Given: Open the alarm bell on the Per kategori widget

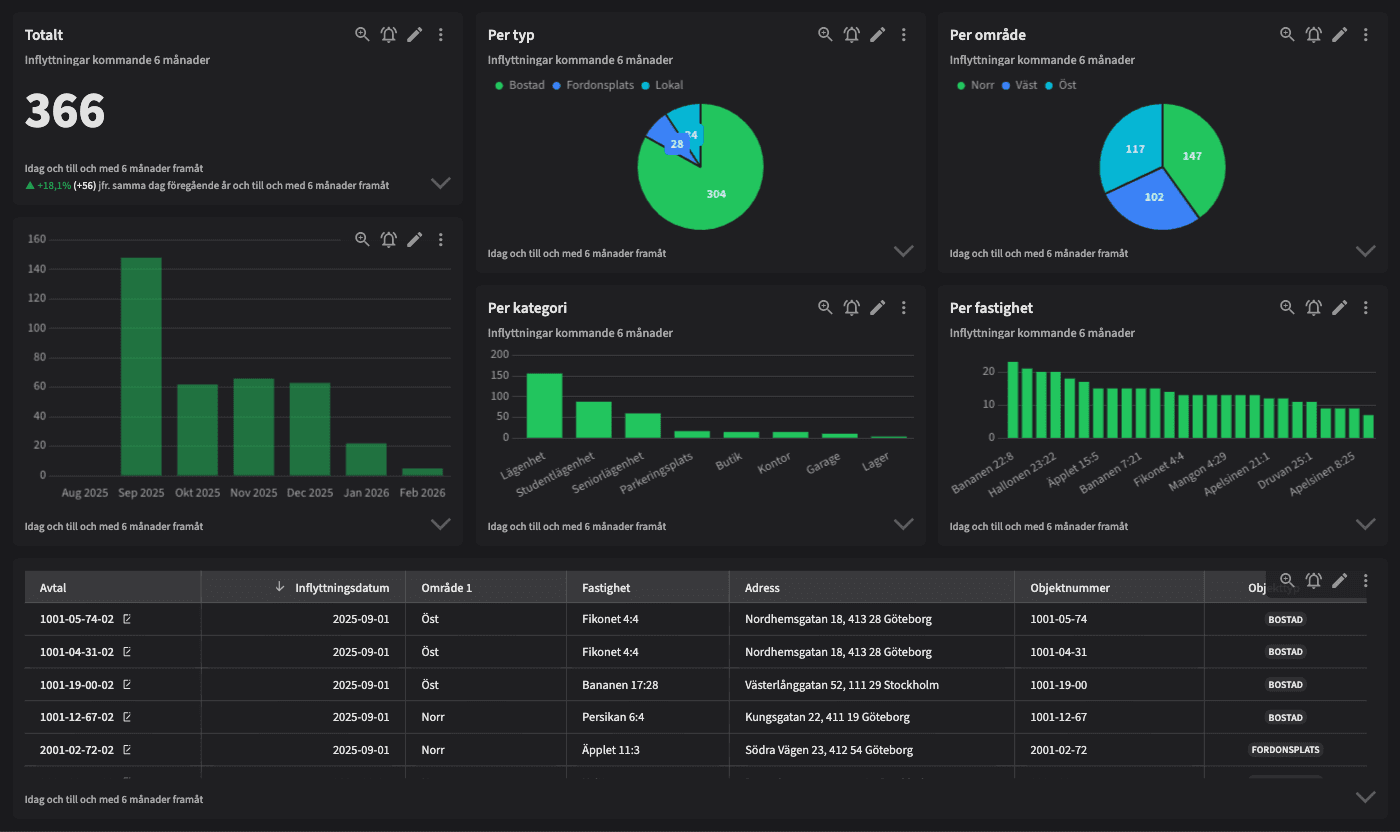Looking at the screenshot, I should click(851, 307).
